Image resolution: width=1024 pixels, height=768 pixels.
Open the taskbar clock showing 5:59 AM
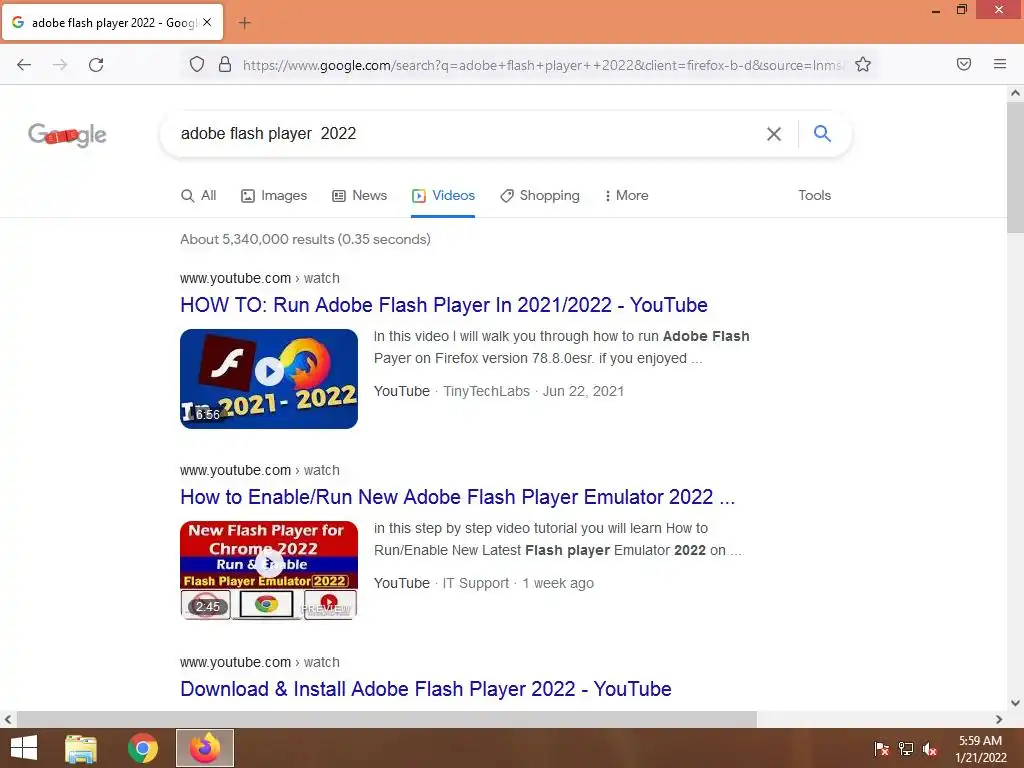[980, 749]
